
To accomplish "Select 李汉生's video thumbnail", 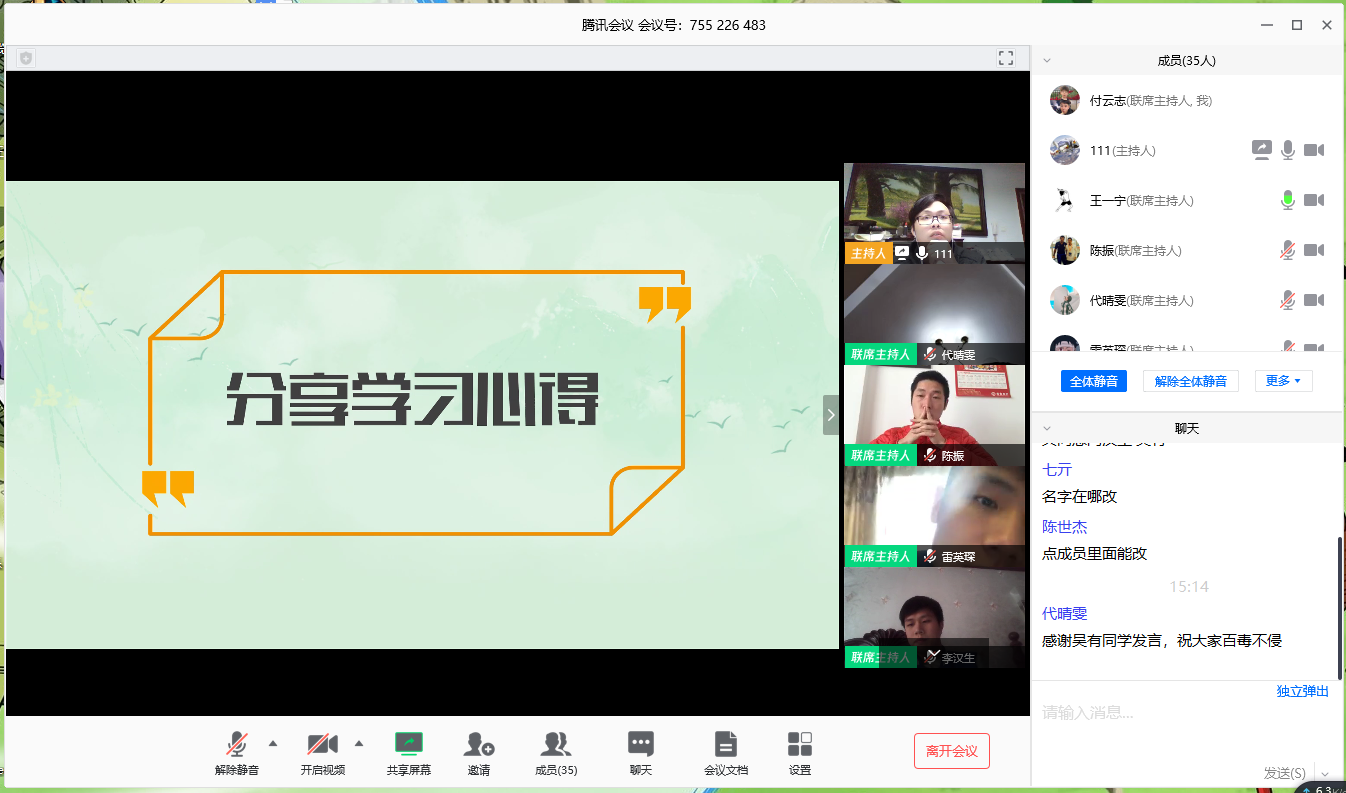I will [934, 617].
